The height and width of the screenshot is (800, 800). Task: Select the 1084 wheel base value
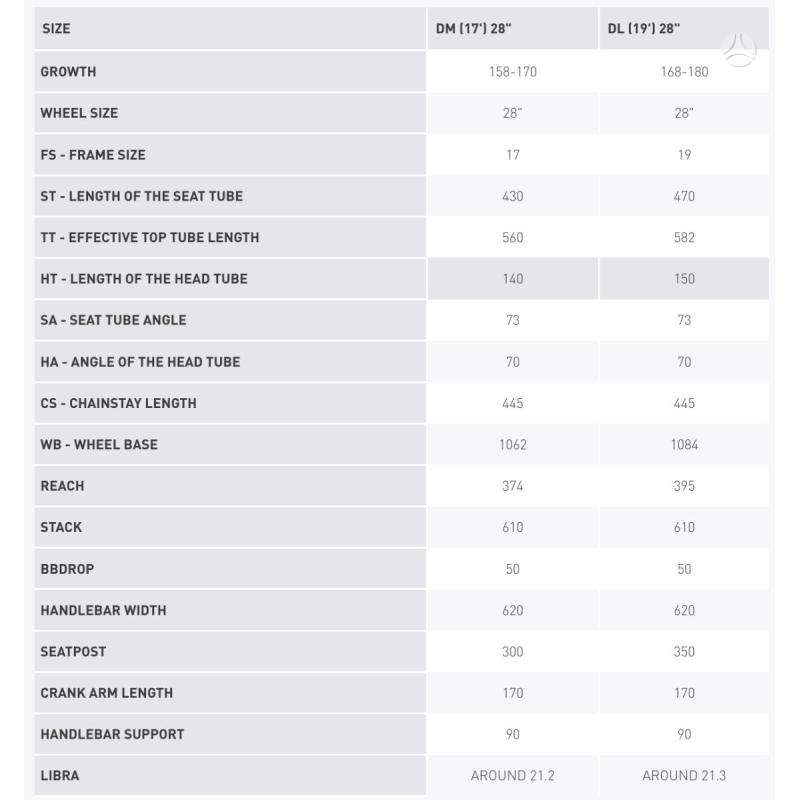point(684,445)
